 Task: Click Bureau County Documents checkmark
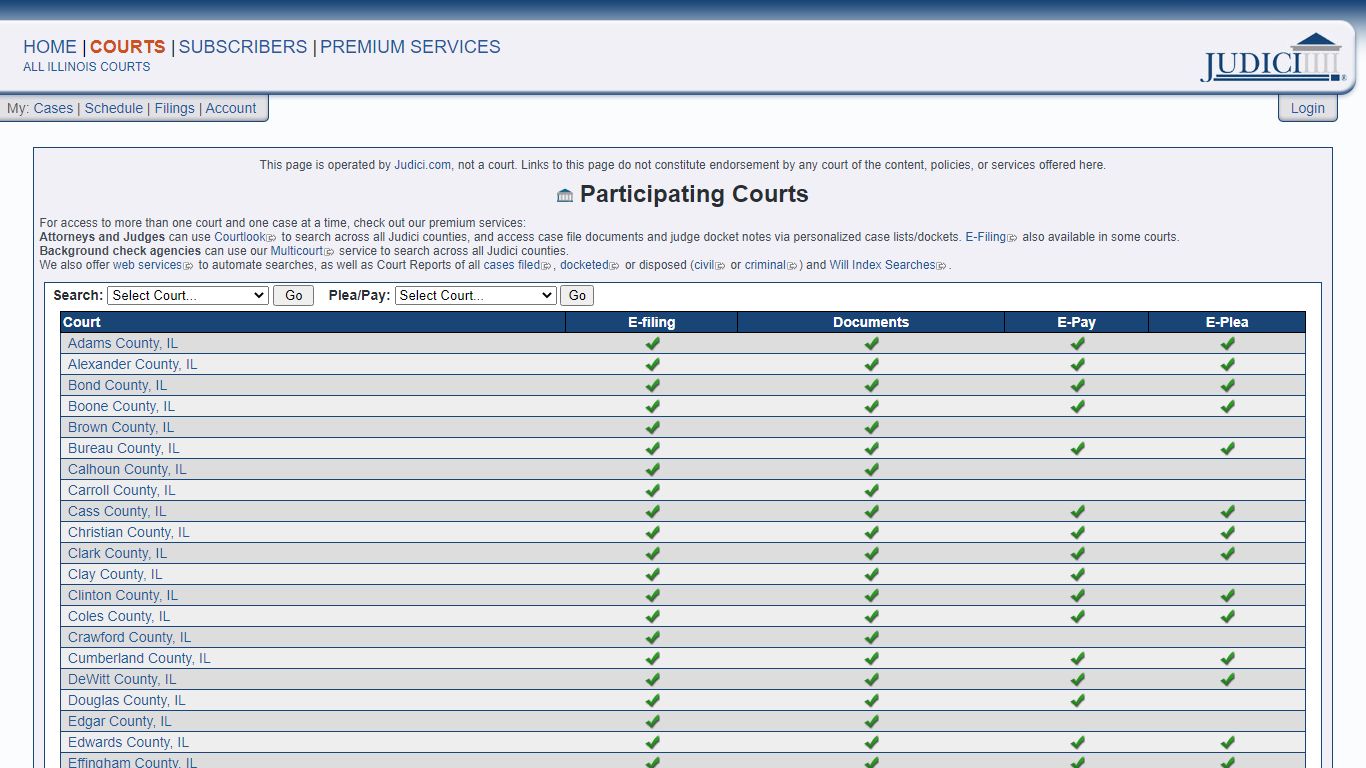[x=871, y=448]
